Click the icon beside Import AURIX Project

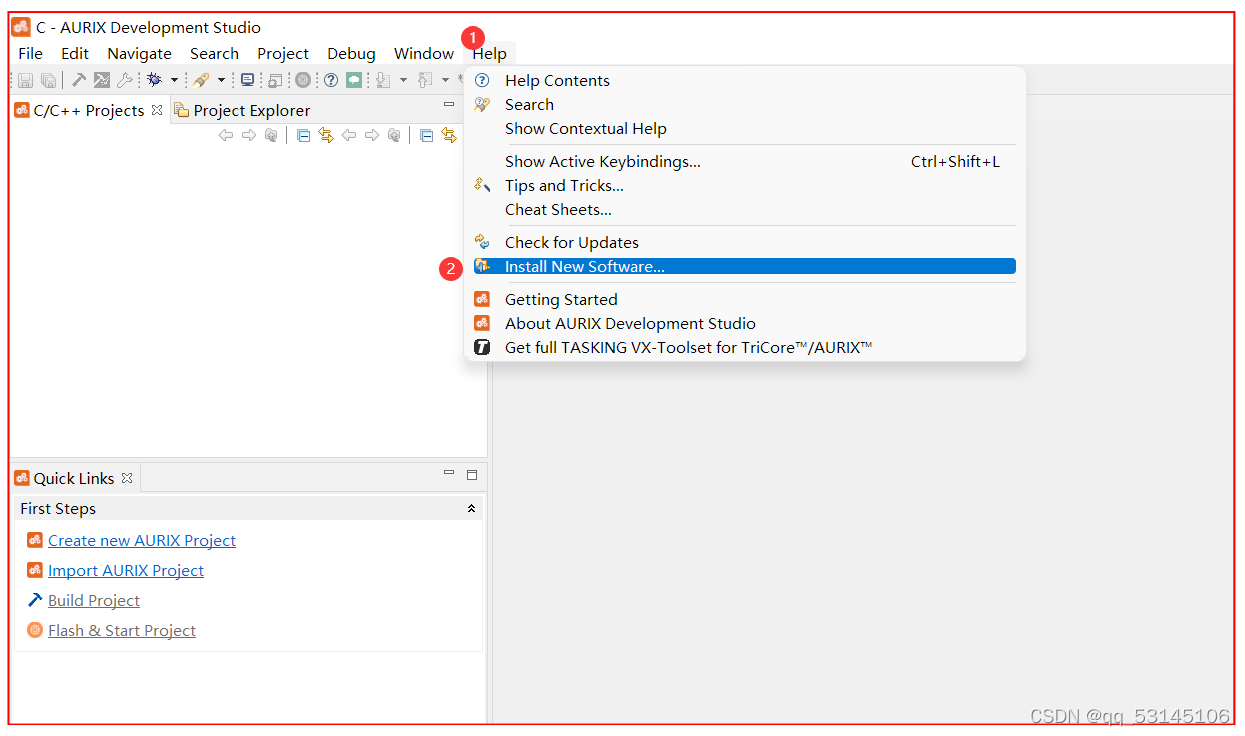(x=35, y=570)
